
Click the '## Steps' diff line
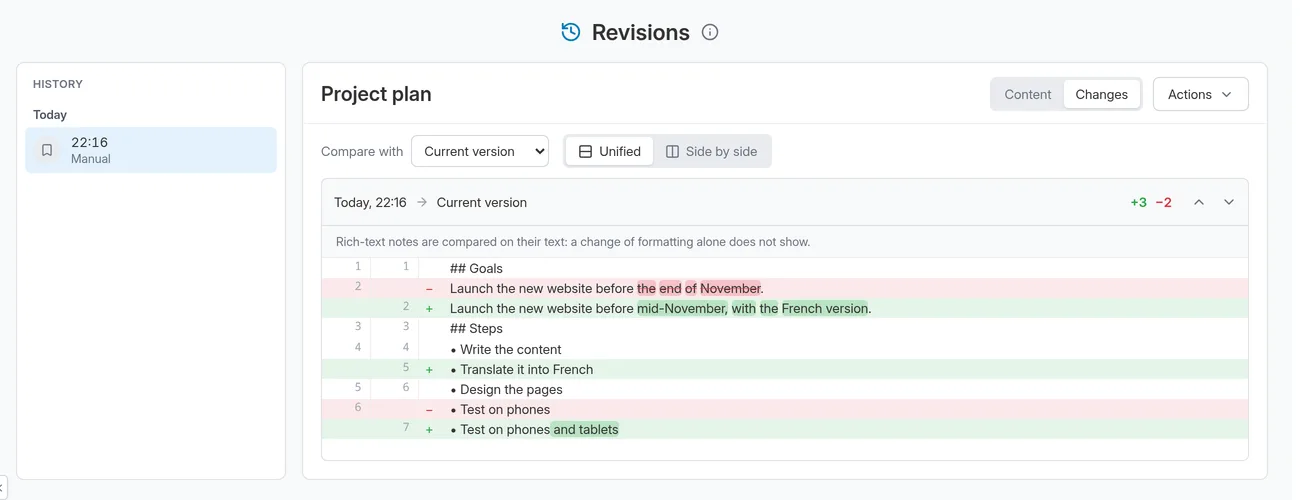coord(785,328)
